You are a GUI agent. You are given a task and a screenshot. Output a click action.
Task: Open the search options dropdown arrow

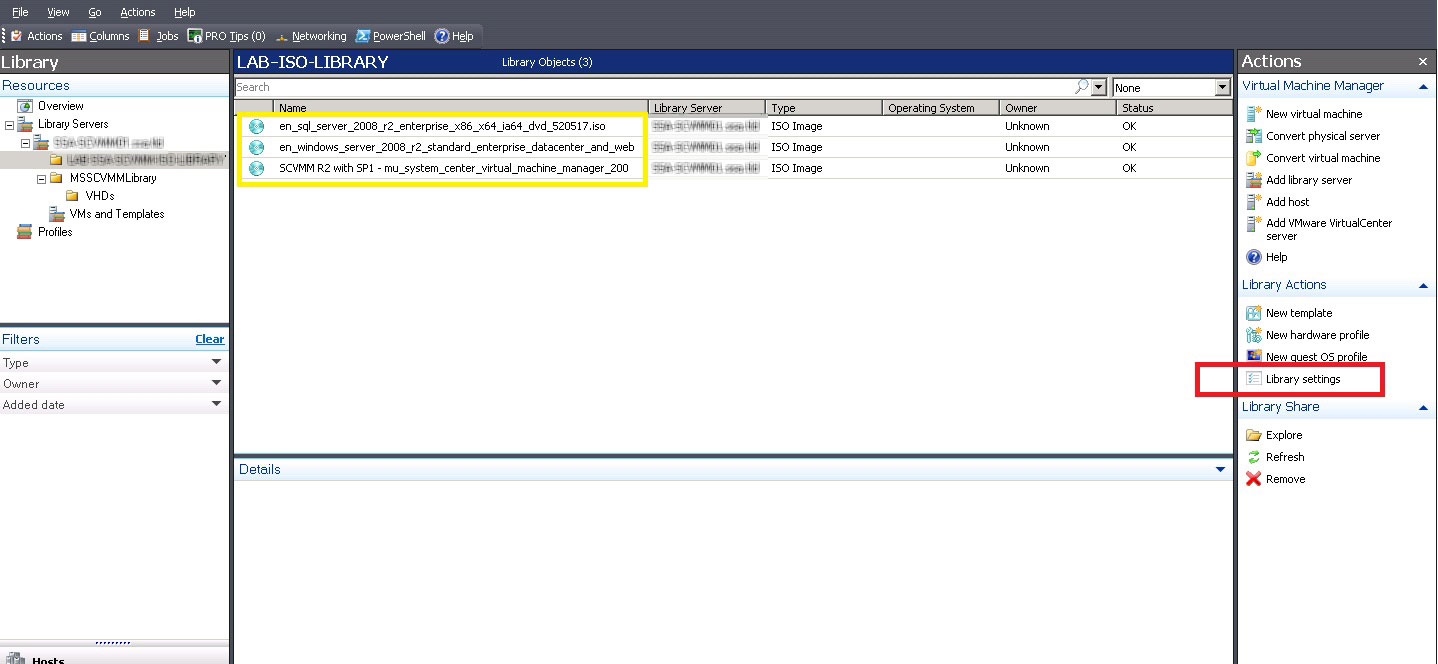pyautogui.click(x=1100, y=88)
